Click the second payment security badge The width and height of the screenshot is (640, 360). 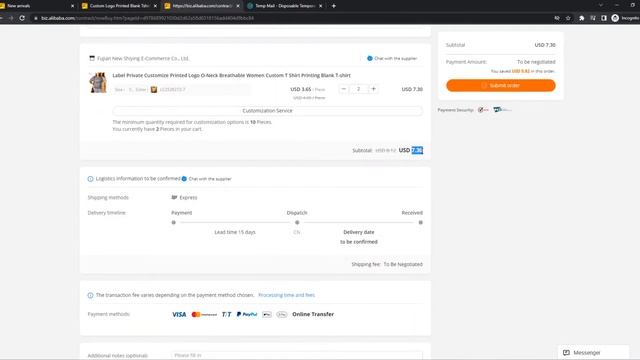point(502,109)
